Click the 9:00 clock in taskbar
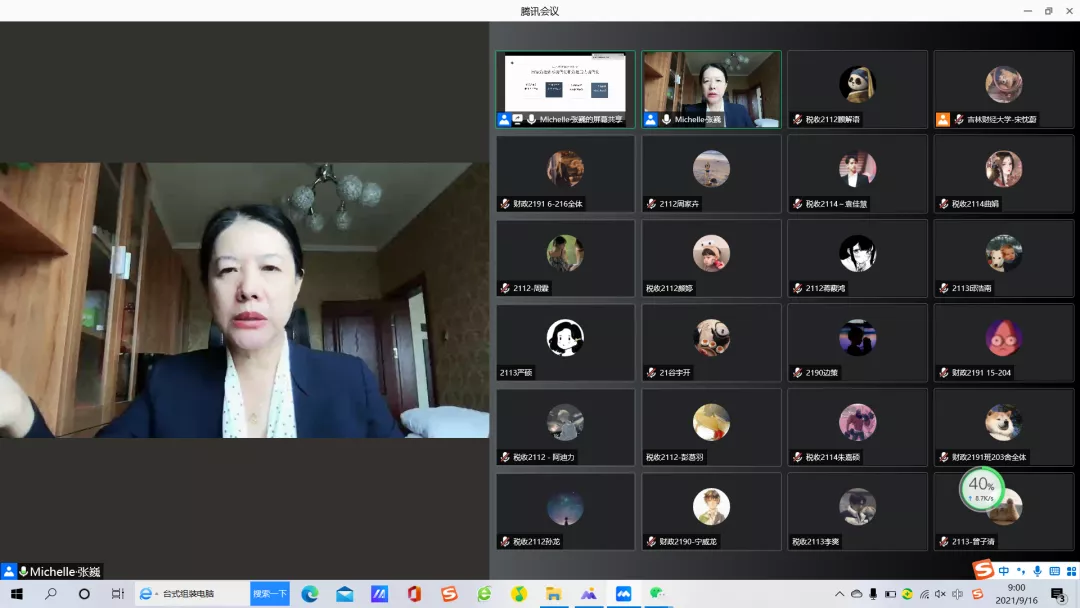Image resolution: width=1080 pixels, height=608 pixels. point(1016,594)
